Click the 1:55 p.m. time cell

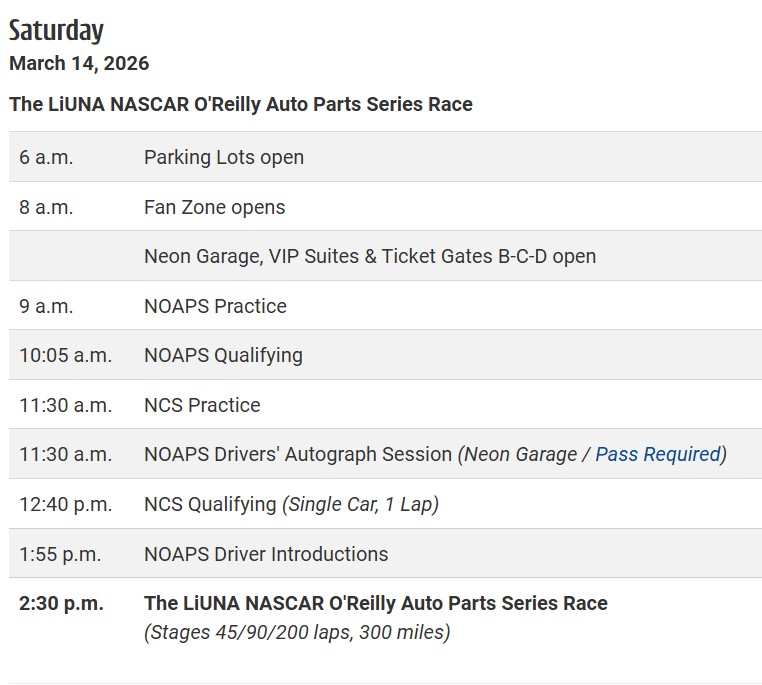62,554
